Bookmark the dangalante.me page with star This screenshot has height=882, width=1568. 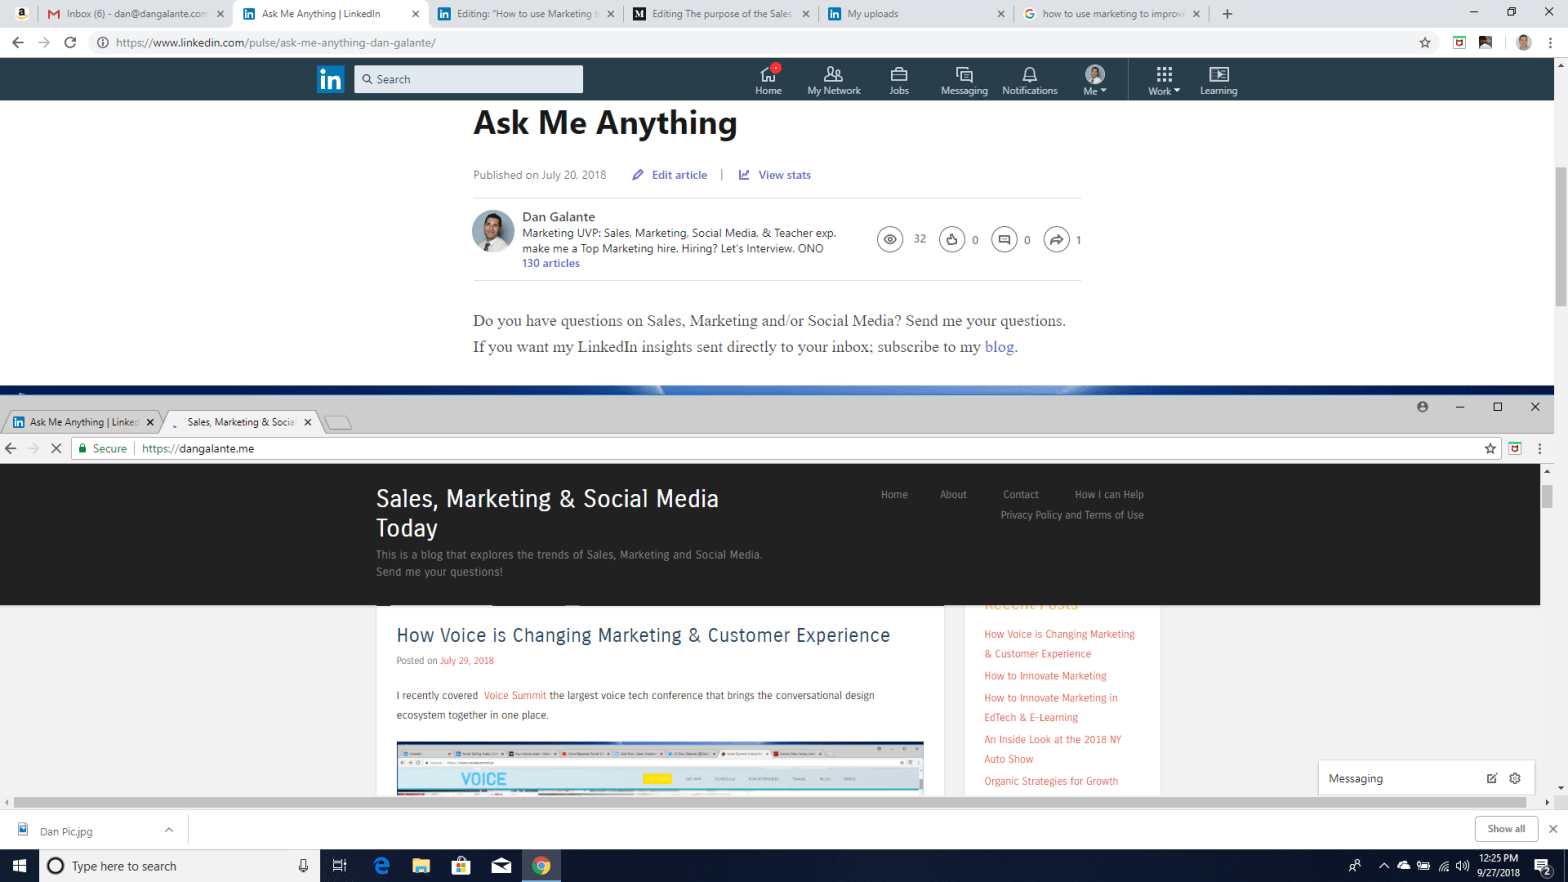1490,449
